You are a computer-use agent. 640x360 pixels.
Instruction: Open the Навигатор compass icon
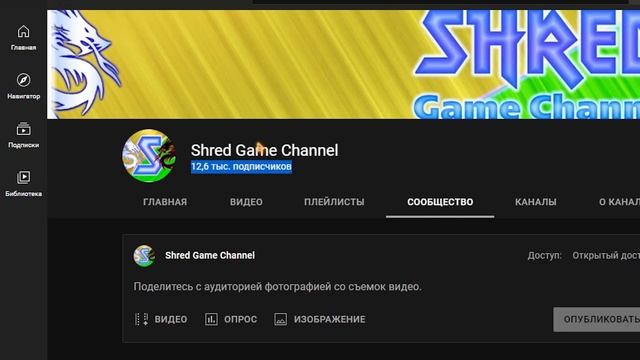pos(23,80)
